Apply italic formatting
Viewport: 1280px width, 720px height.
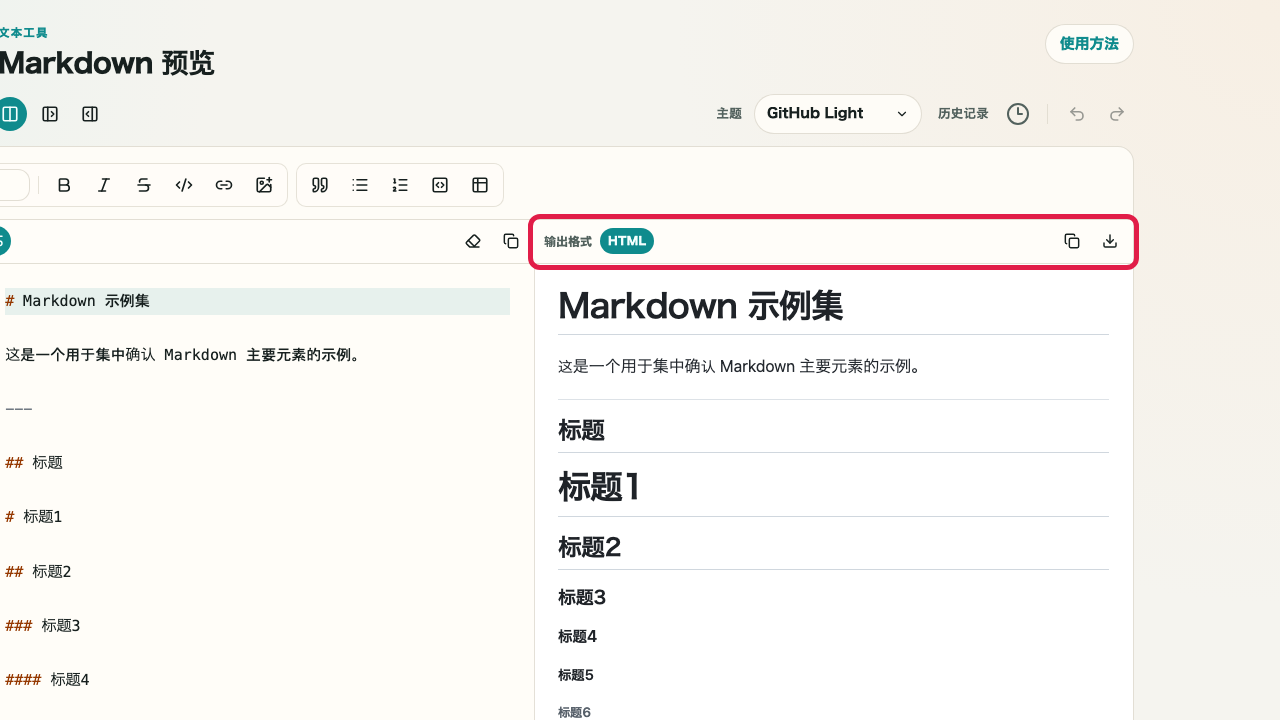tap(104, 185)
